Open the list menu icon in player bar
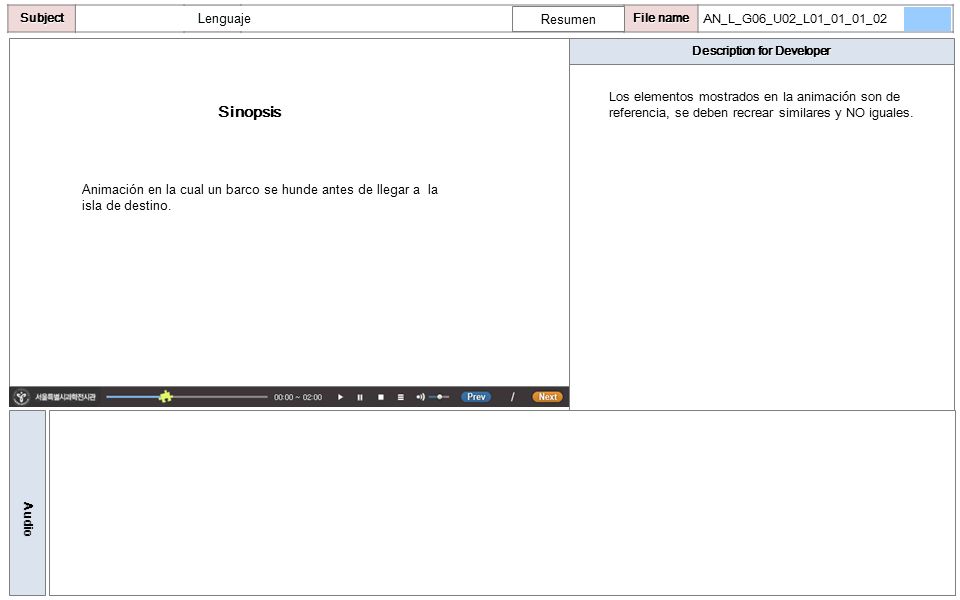 (x=400, y=397)
